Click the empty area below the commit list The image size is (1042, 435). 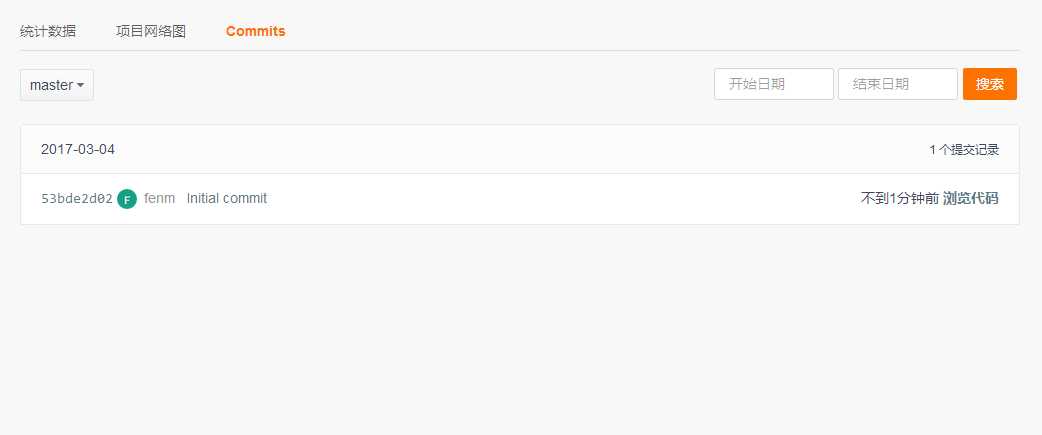[x=520, y=330]
